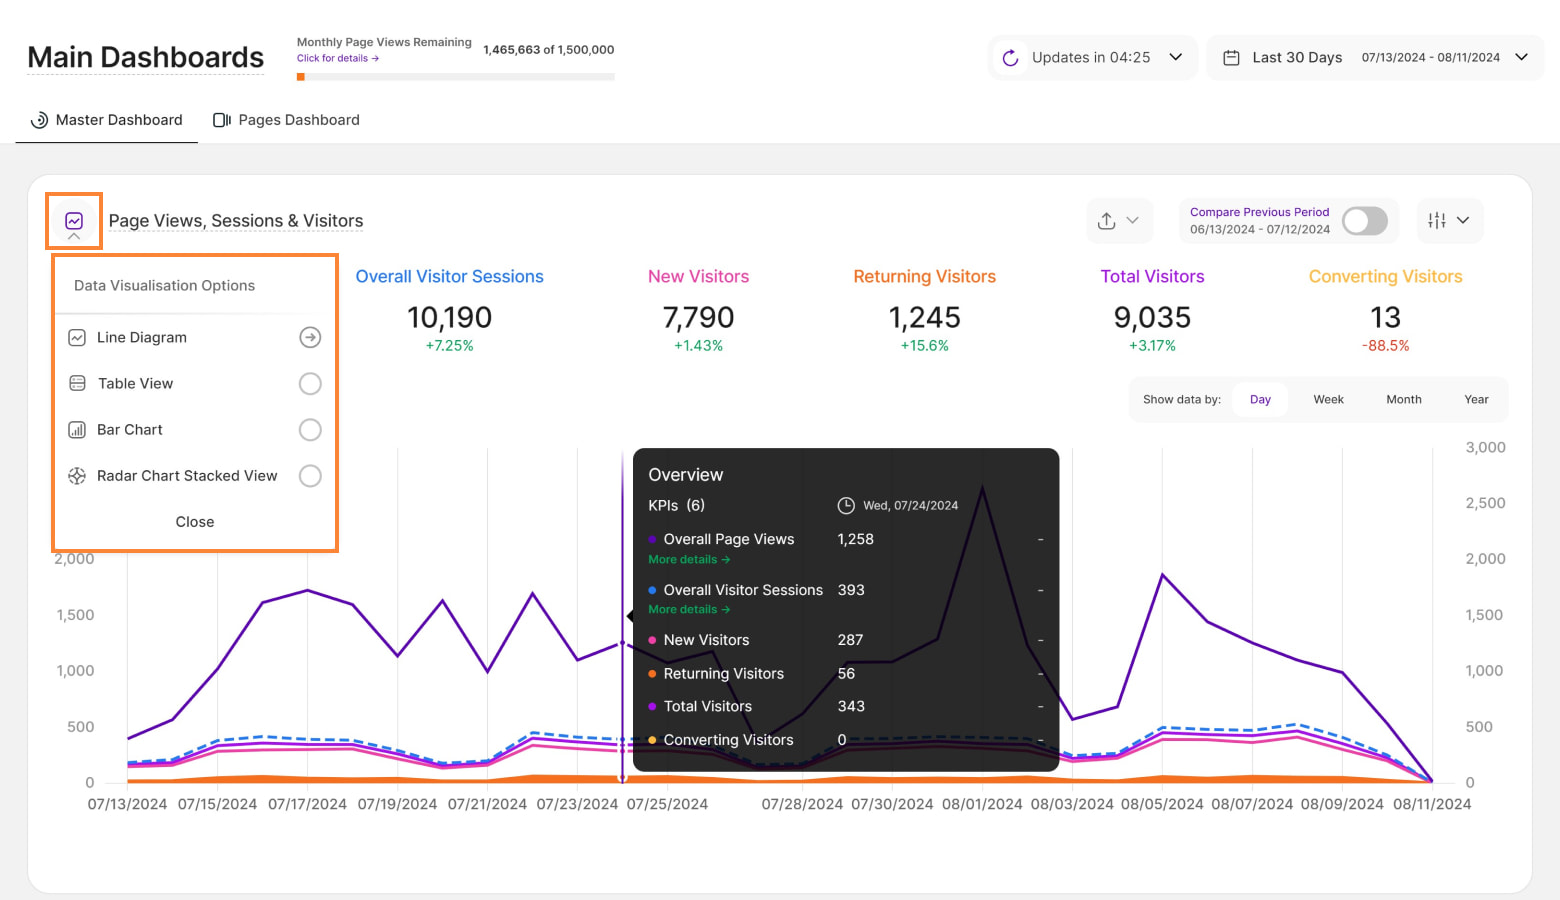This screenshot has height=900, width=1560.
Task: Open 'Click for details' page views link
Action: click(x=337, y=59)
